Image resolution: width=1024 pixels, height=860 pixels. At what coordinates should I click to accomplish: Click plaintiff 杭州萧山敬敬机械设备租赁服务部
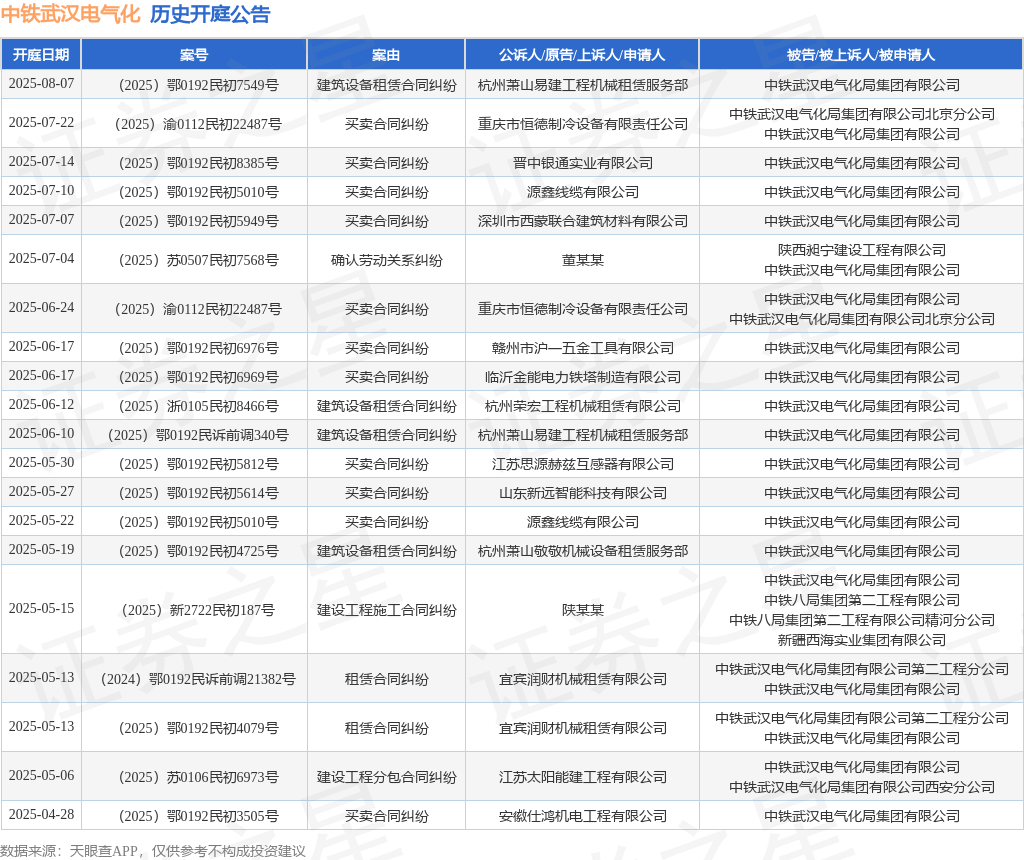[x=583, y=551]
